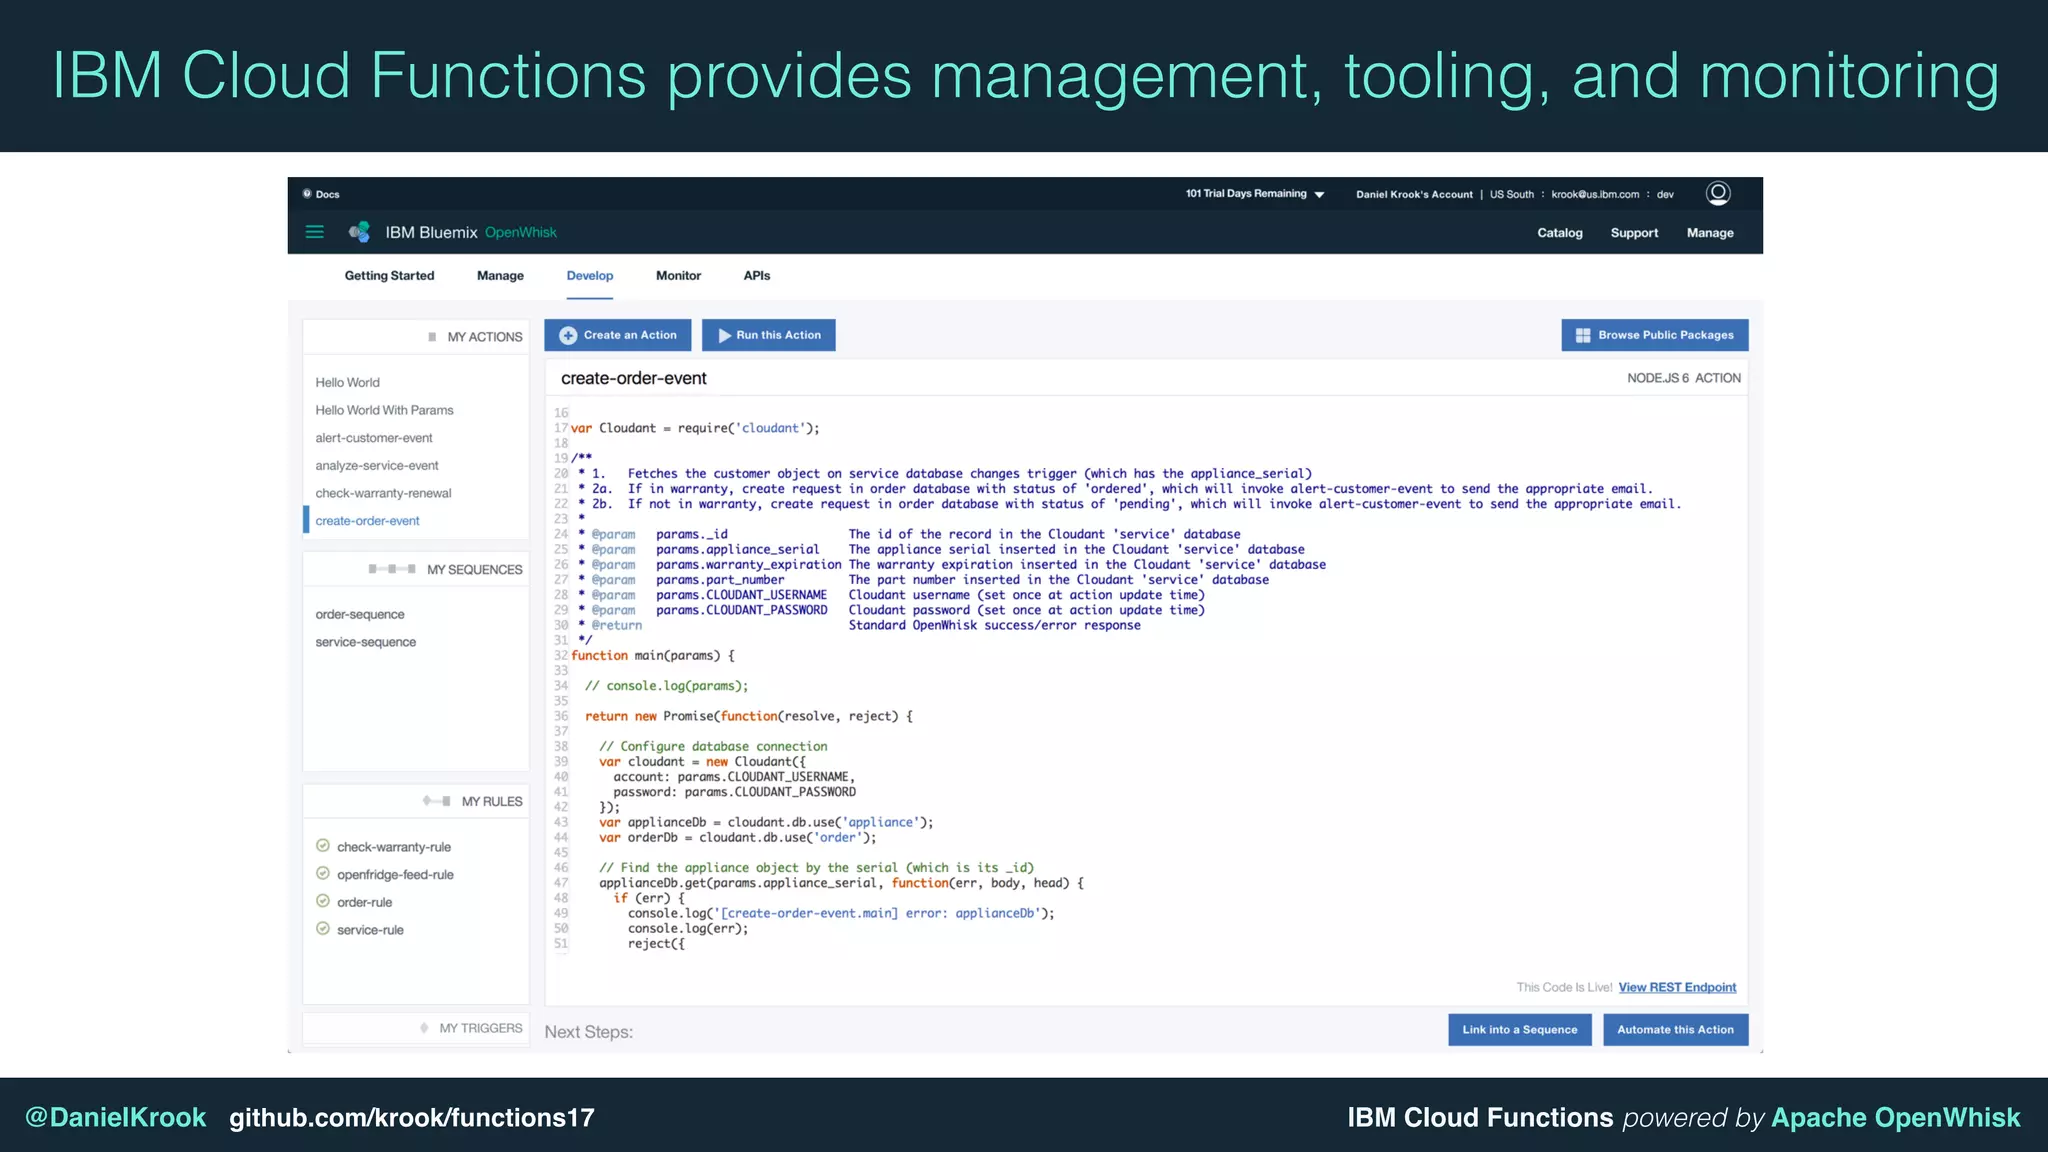This screenshot has height=1152, width=2048.
Task: Click the grid icon on Browse Public Packages
Action: [x=1583, y=335]
